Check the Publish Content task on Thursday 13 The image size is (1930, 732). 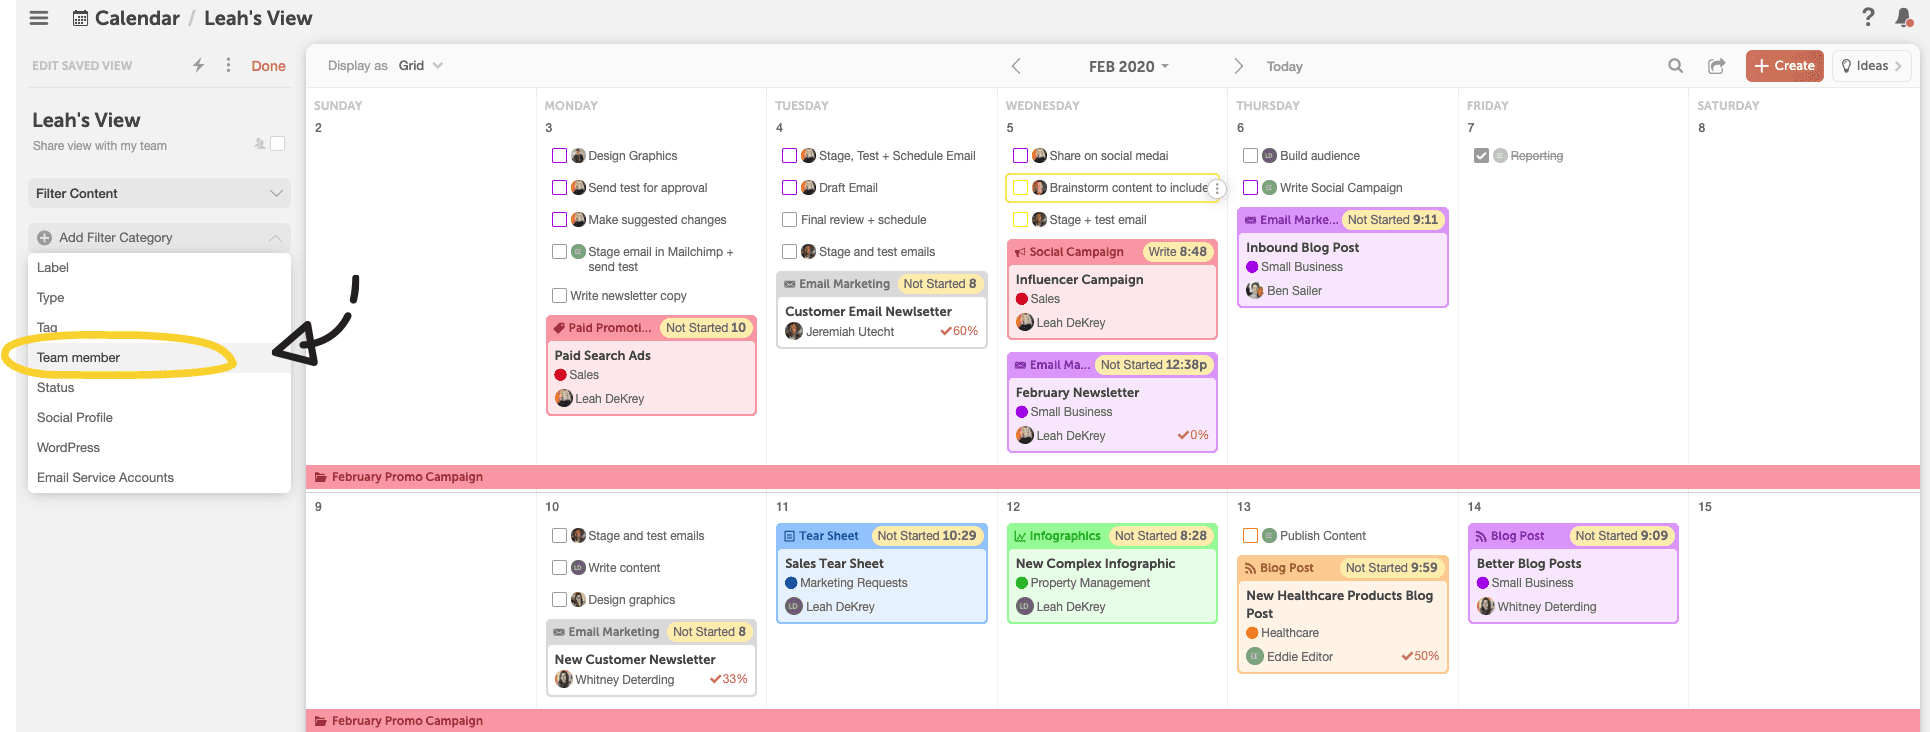click(x=1250, y=536)
